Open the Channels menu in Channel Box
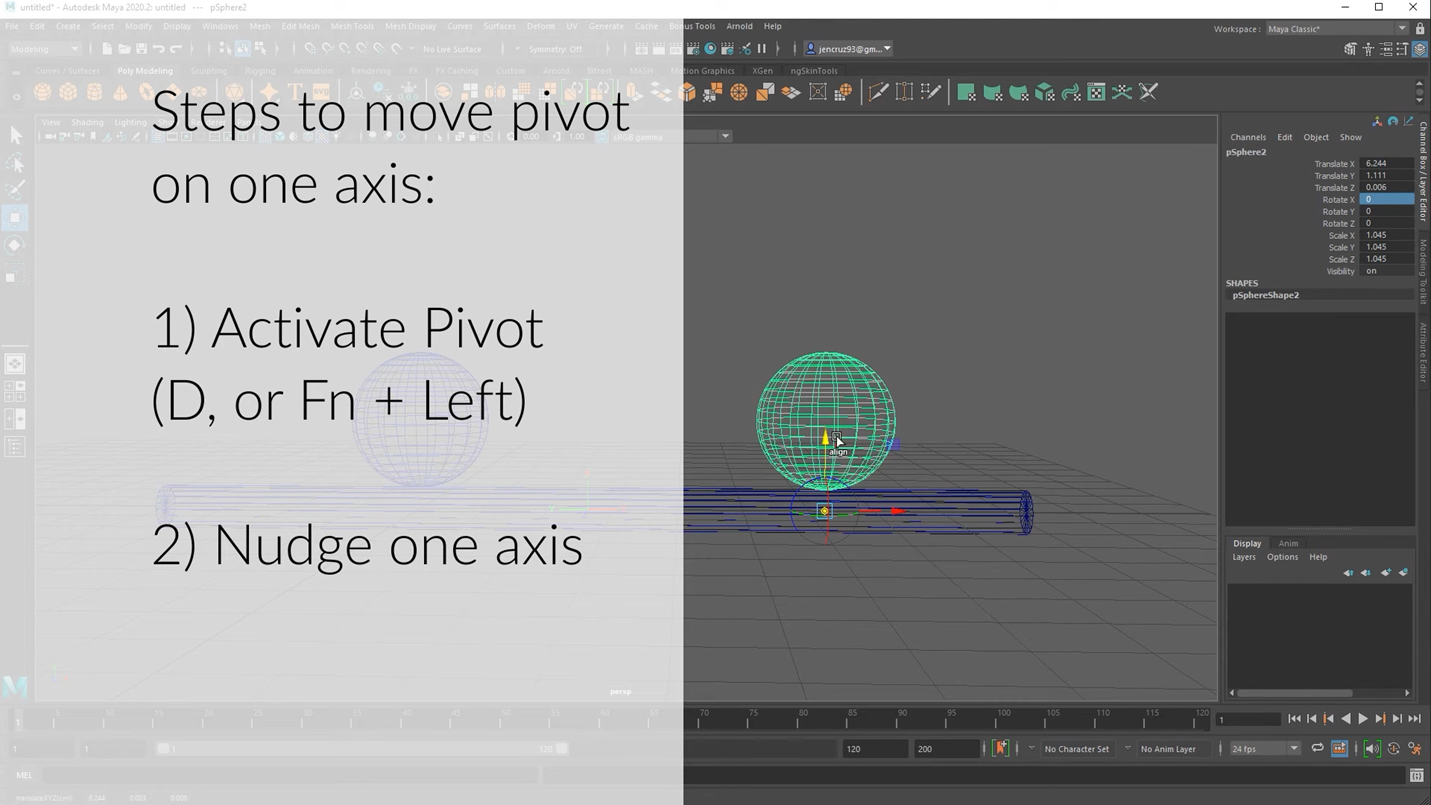The height and width of the screenshot is (805, 1431). (x=1248, y=137)
